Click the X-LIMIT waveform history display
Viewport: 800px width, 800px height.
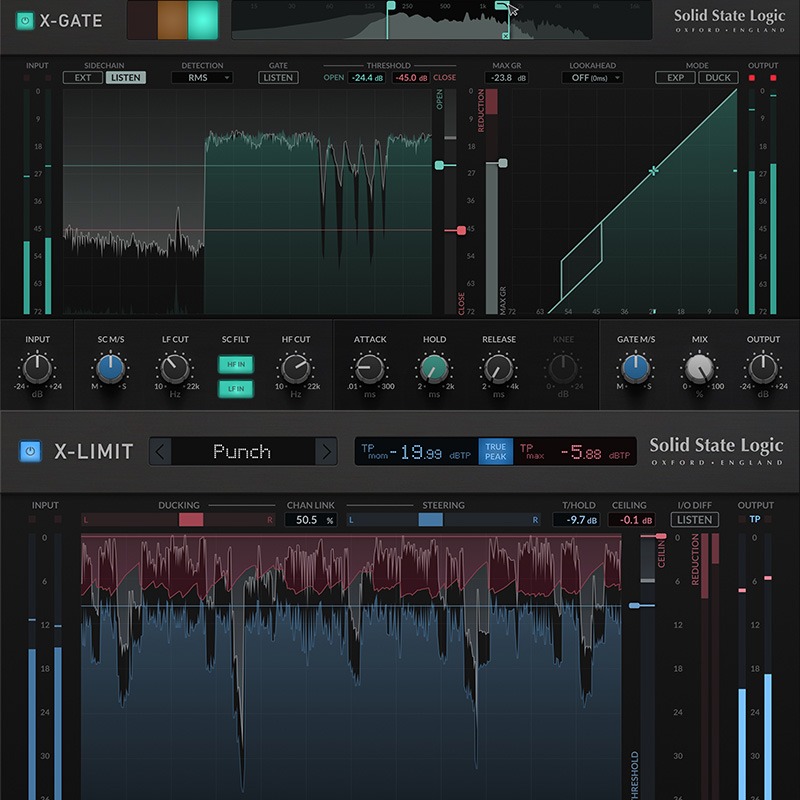point(351,666)
